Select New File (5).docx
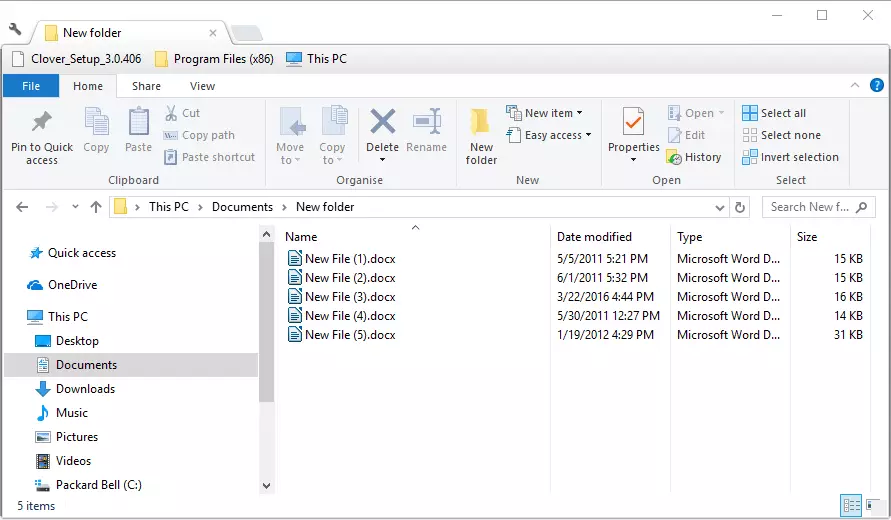891x520 pixels. (342, 335)
